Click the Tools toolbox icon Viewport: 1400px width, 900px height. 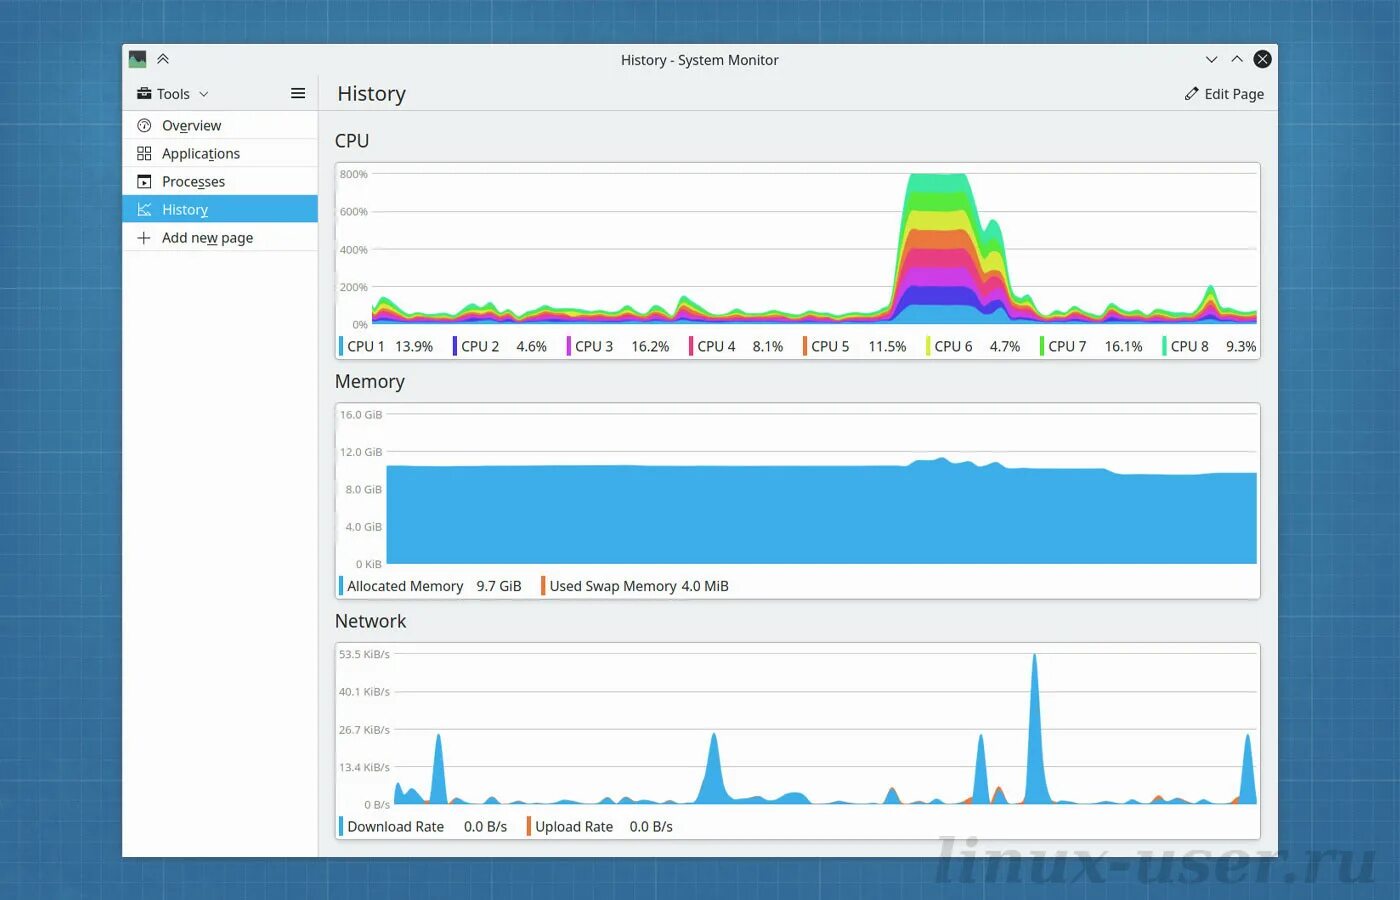(144, 93)
